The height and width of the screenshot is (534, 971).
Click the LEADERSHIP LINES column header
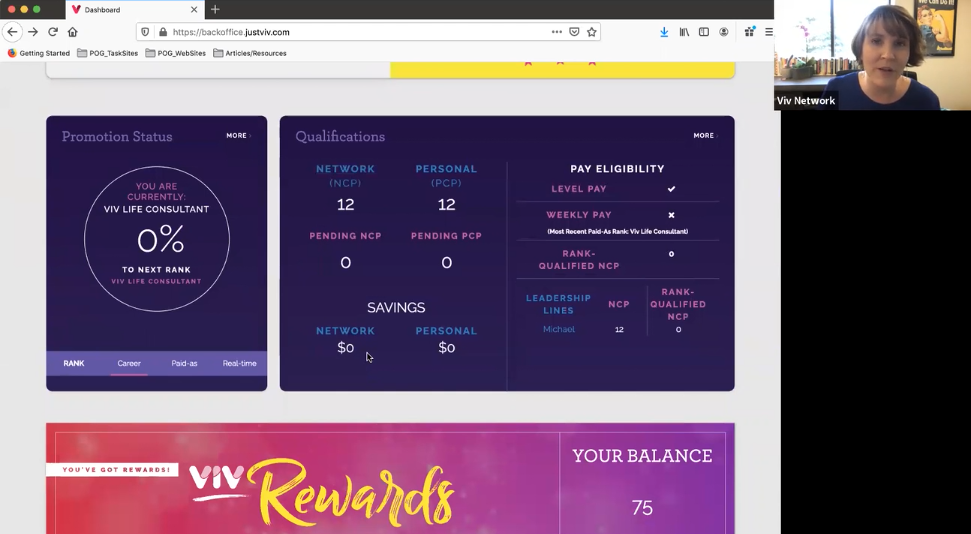[x=558, y=304]
